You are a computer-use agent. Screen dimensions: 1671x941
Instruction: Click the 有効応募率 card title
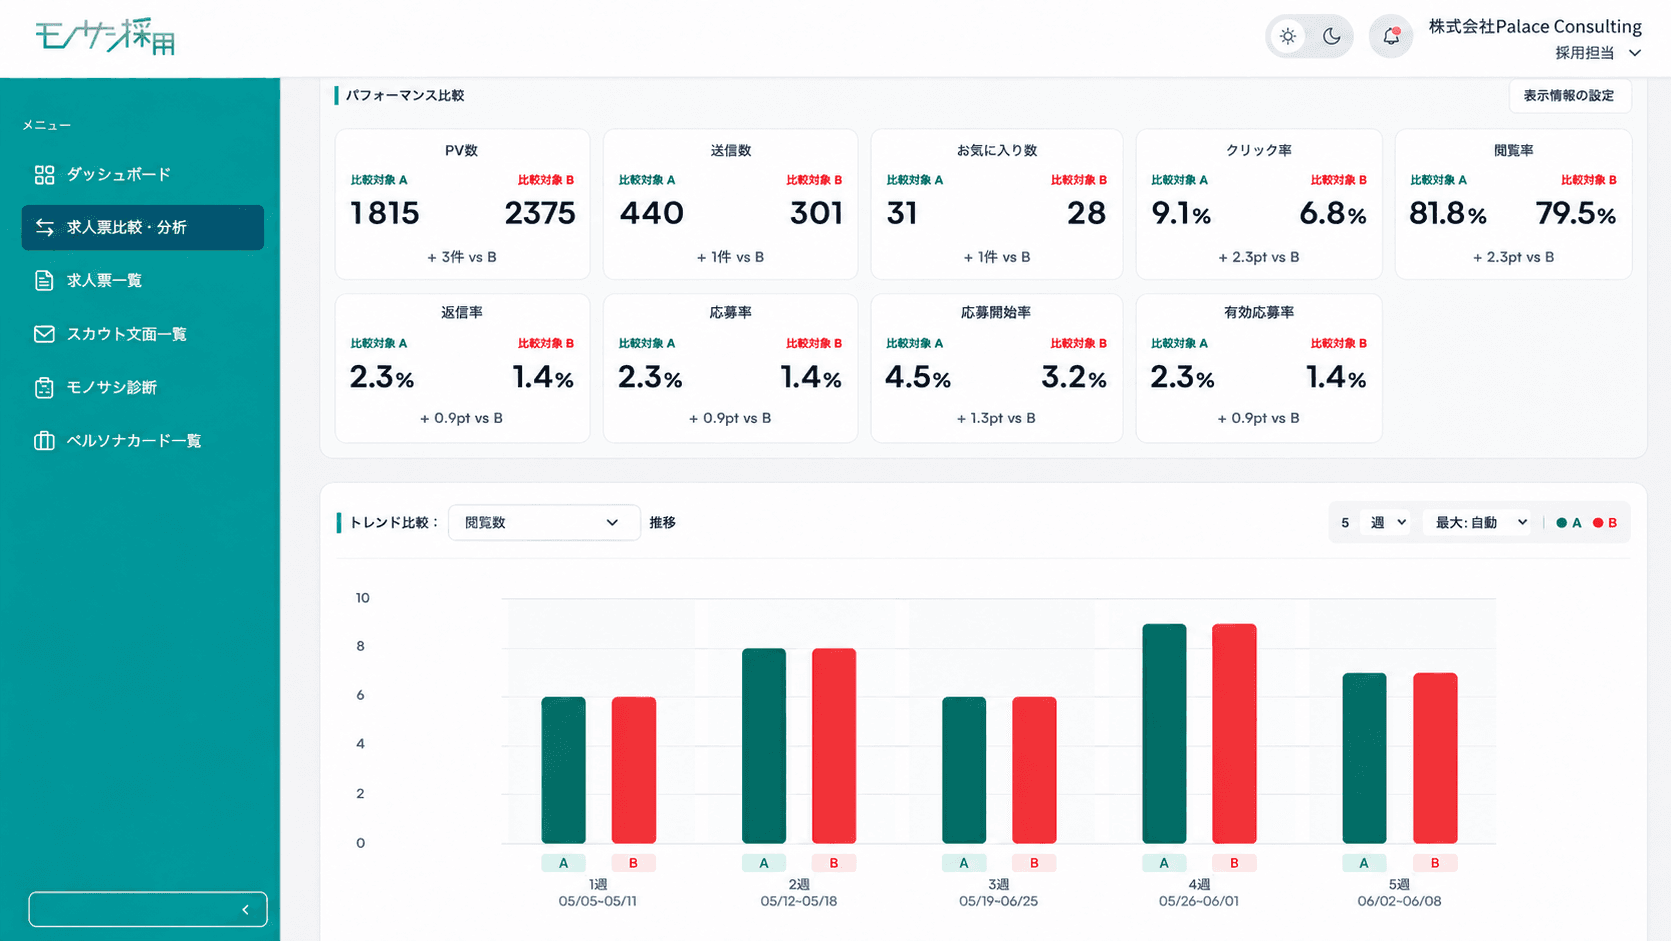(1259, 313)
